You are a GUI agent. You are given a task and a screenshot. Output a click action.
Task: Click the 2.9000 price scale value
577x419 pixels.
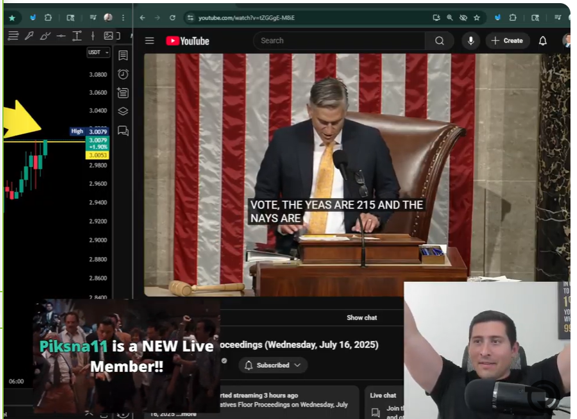(98, 240)
